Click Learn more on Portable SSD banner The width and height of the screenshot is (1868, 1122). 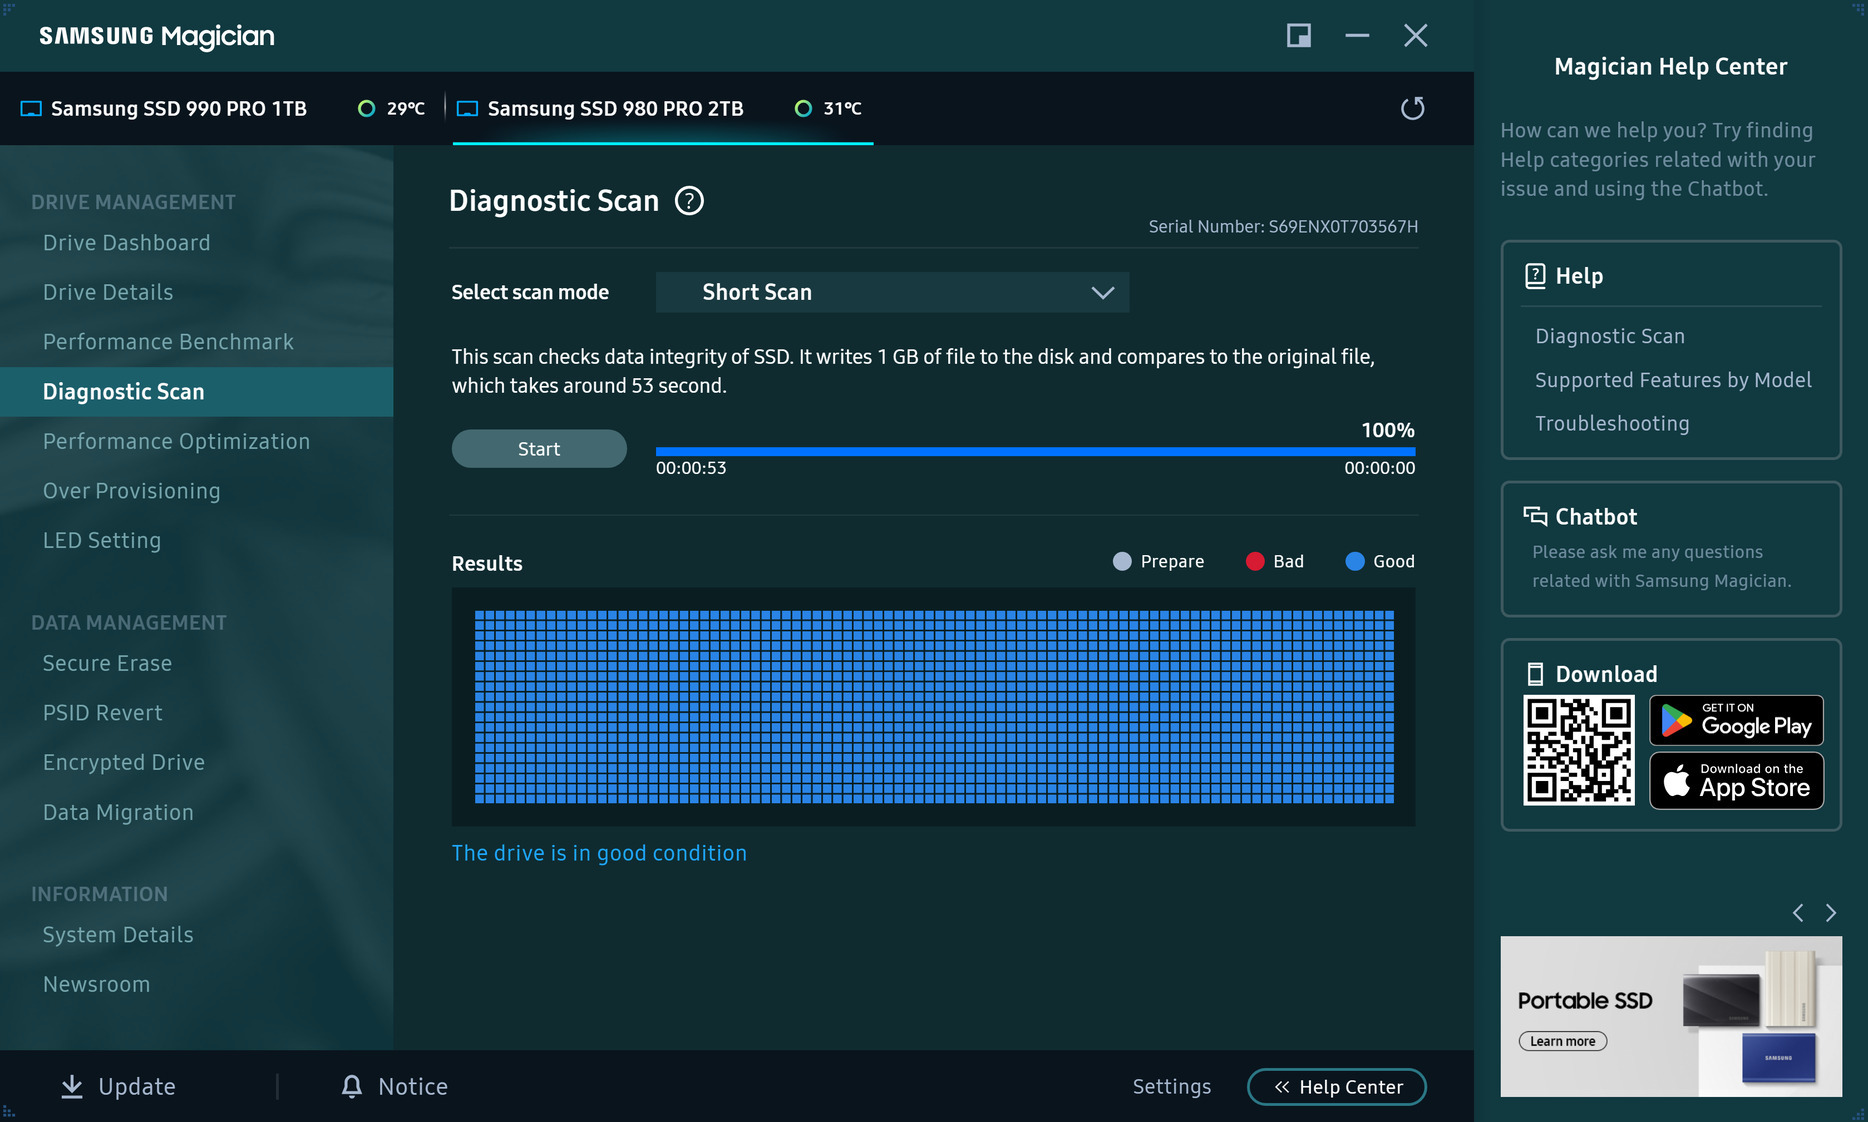point(1563,1041)
